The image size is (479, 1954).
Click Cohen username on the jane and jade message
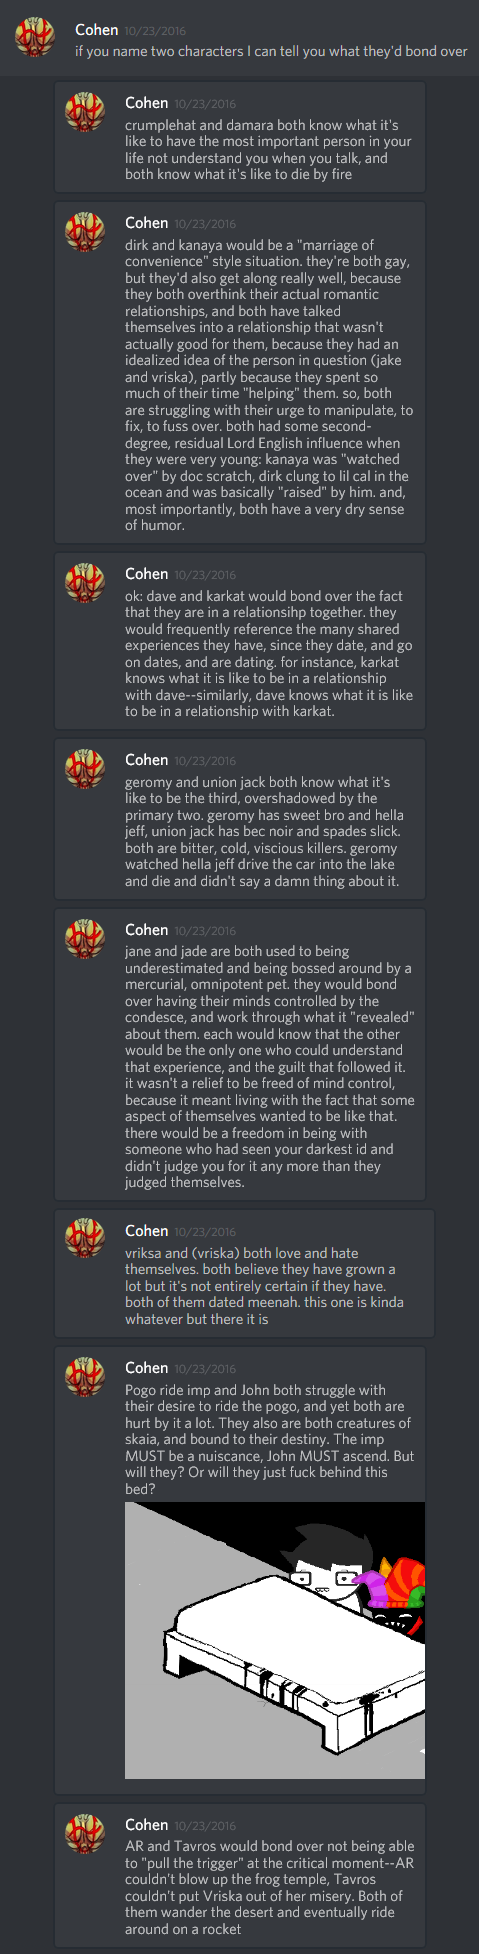pos(146,930)
